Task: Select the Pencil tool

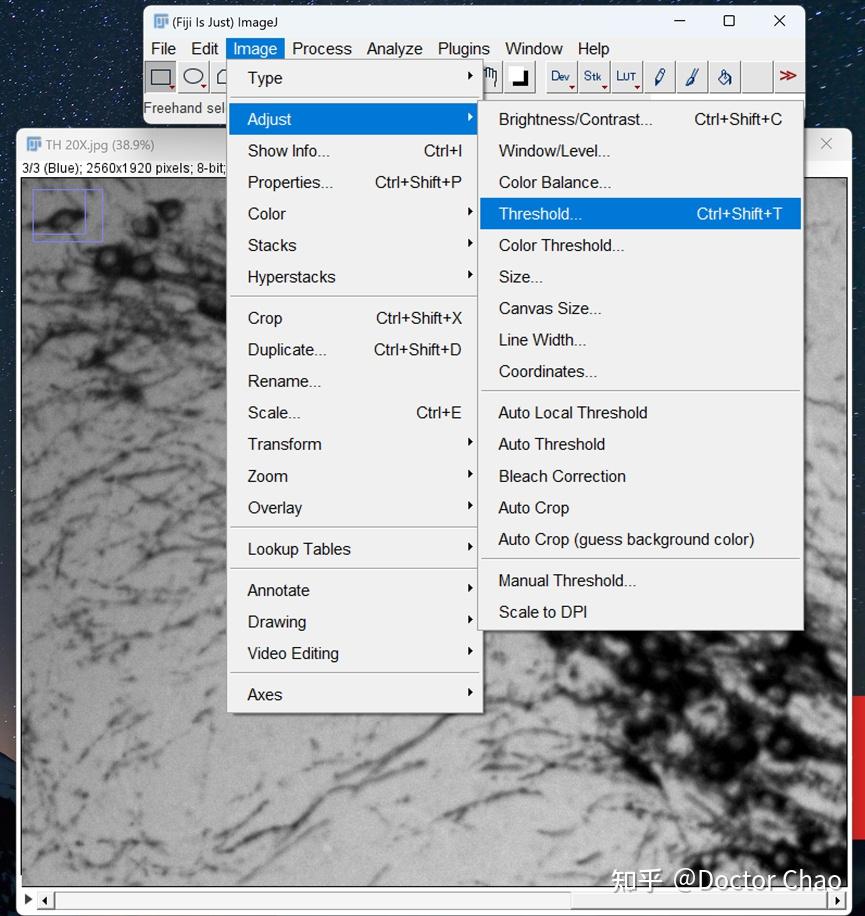Action: tap(658, 77)
